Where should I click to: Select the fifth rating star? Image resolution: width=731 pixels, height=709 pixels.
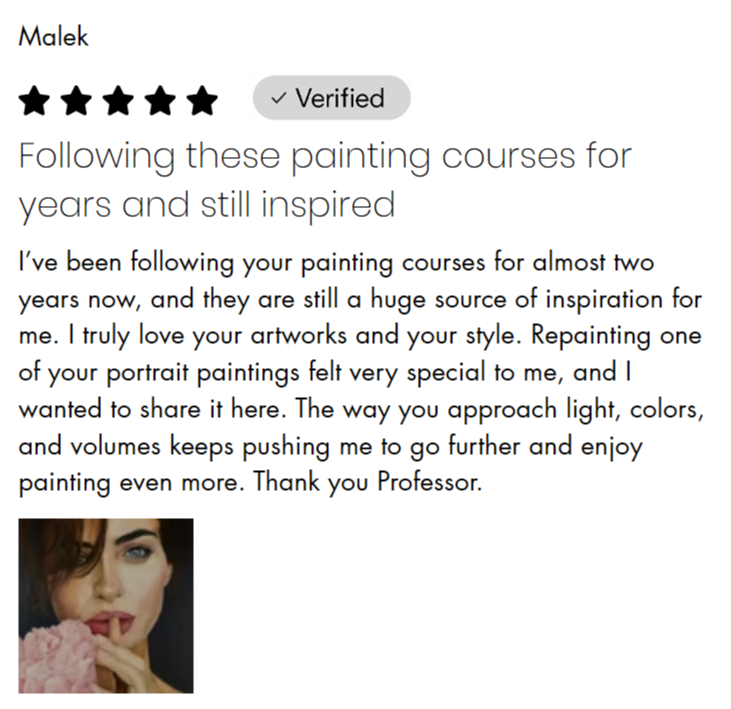click(202, 100)
